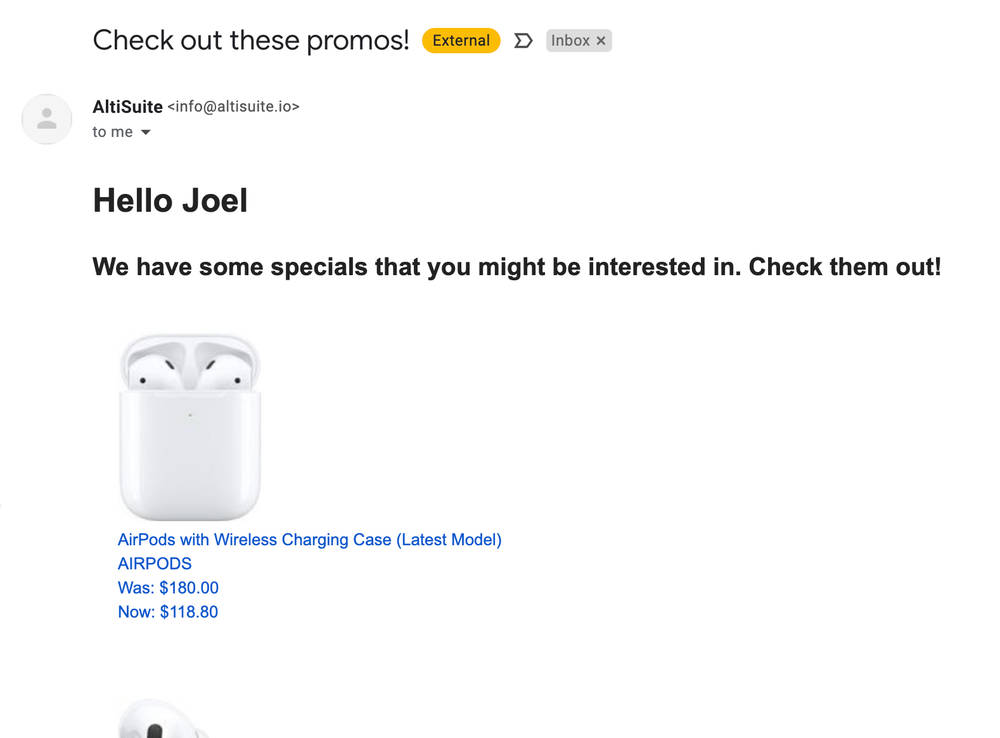Click the specials 'Check them out!' heading
Viewport: 1000px width, 738px height.
(x=516, y=267)
